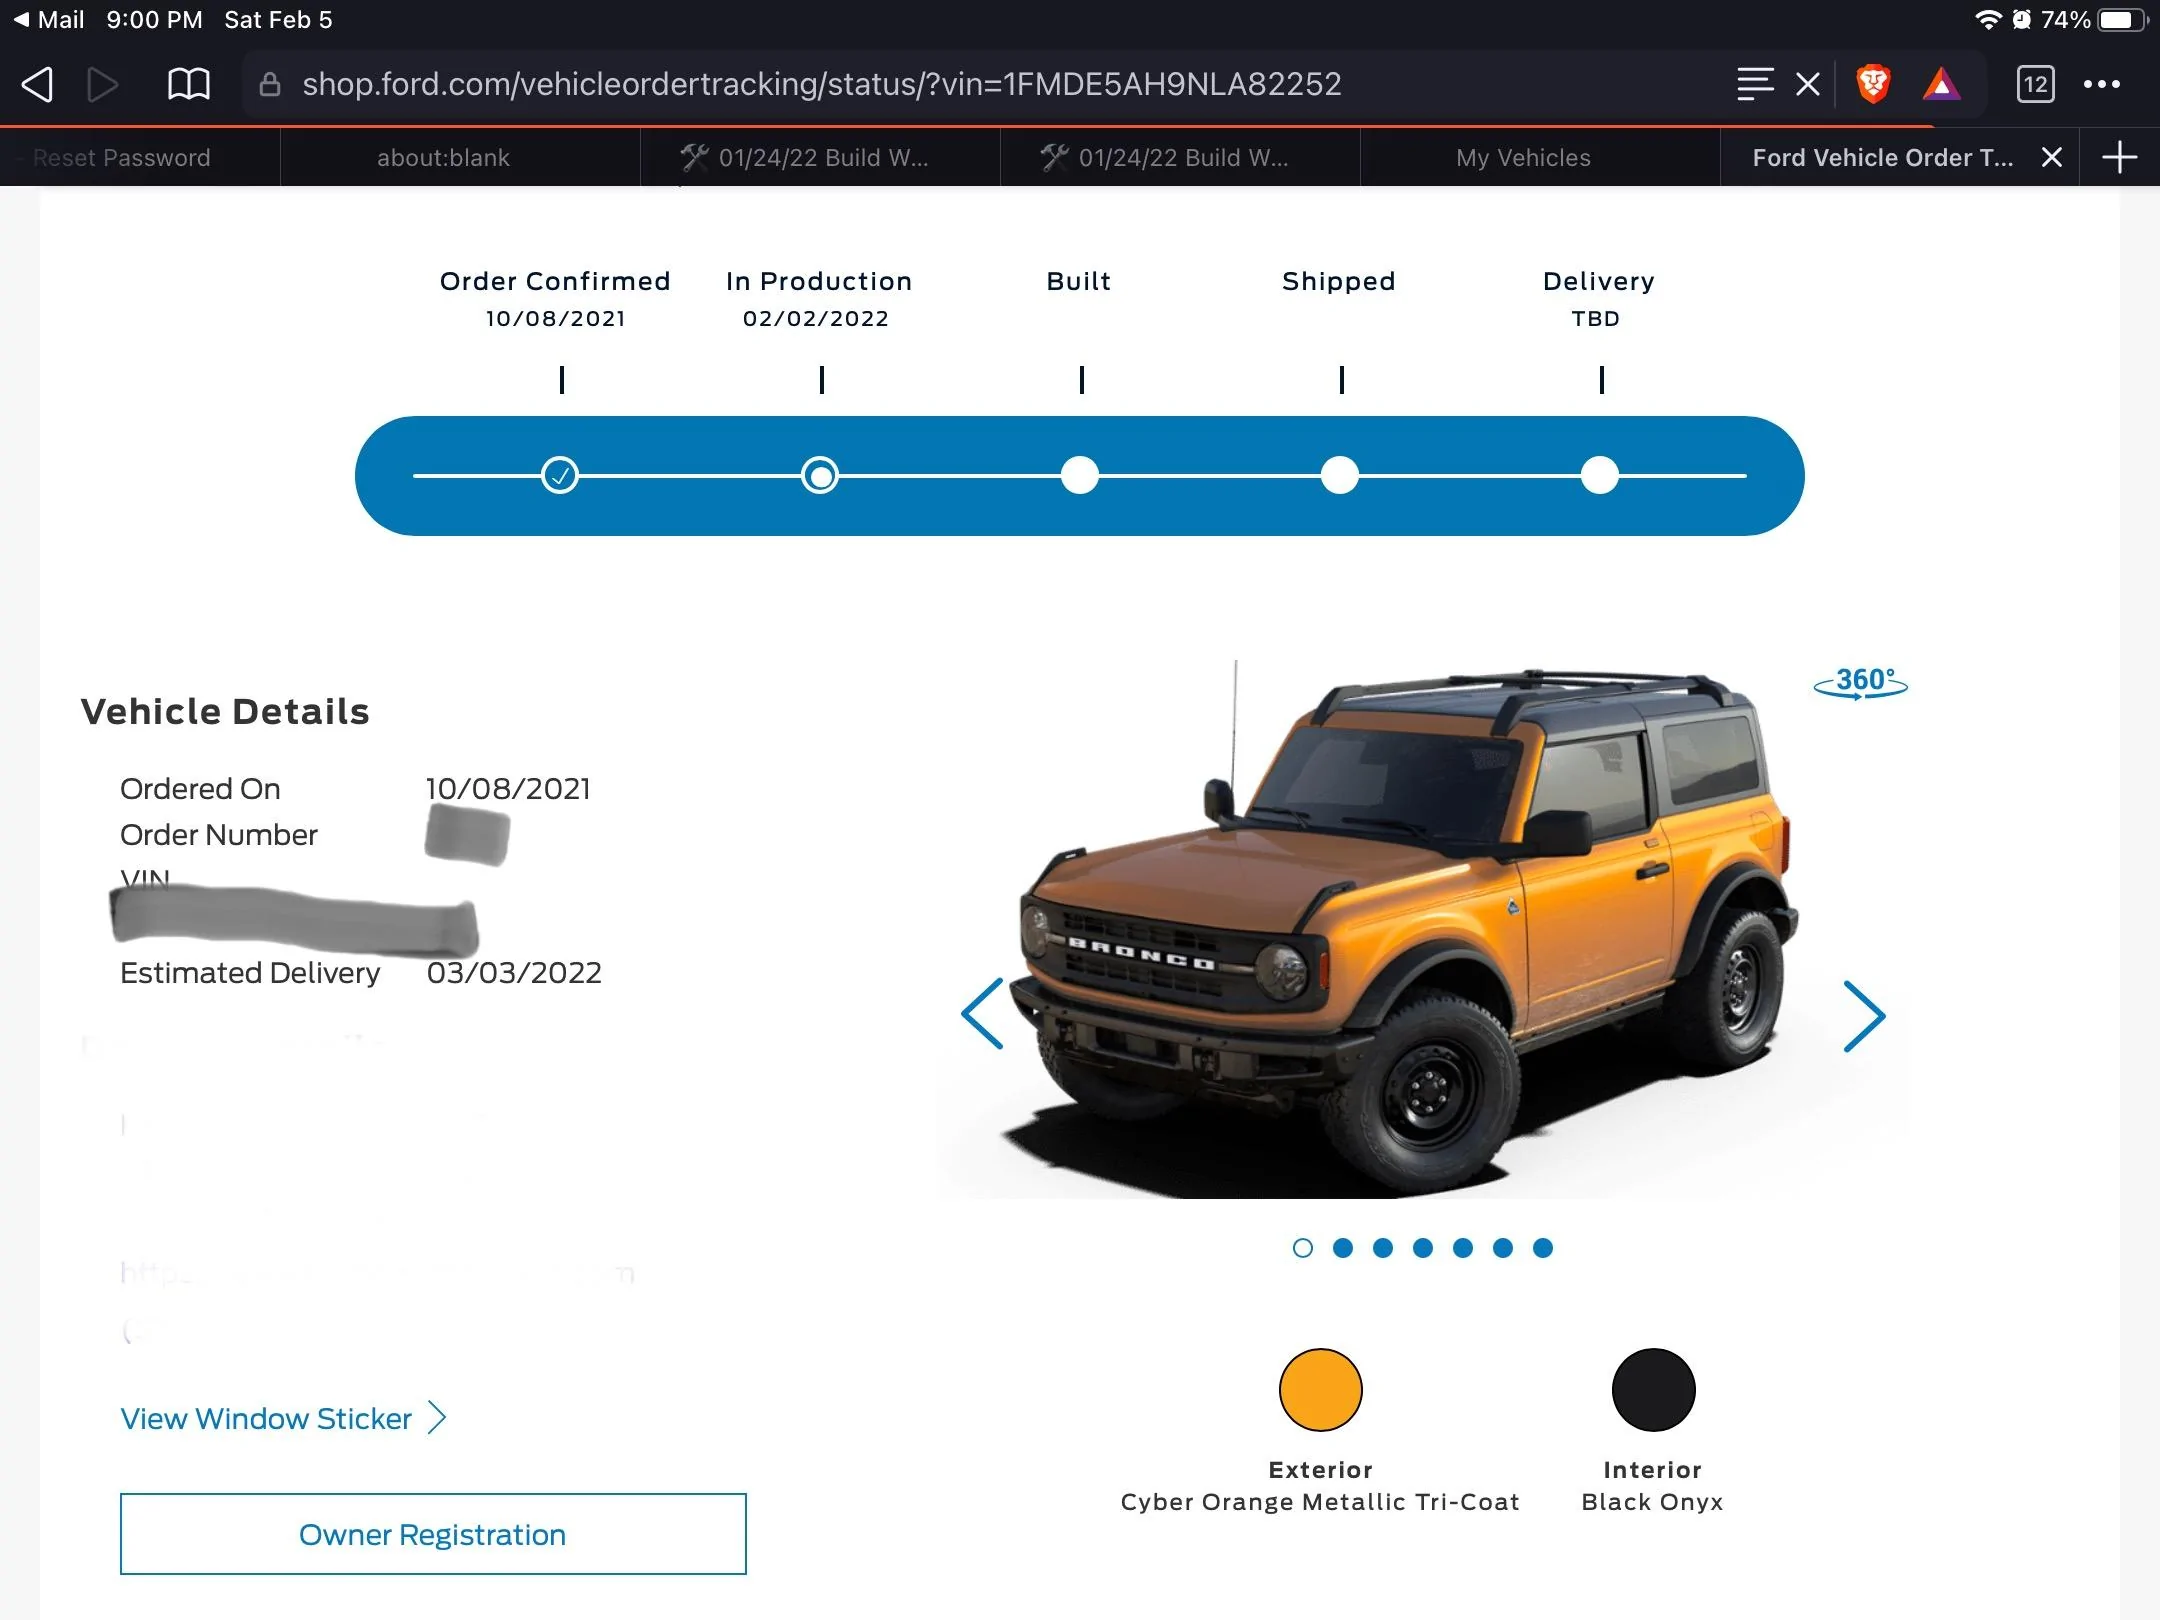Viewport: 2160px width, 1620px height.
Task: Show previous Bronco image with left chevron
Action: tap(982, 1013)
